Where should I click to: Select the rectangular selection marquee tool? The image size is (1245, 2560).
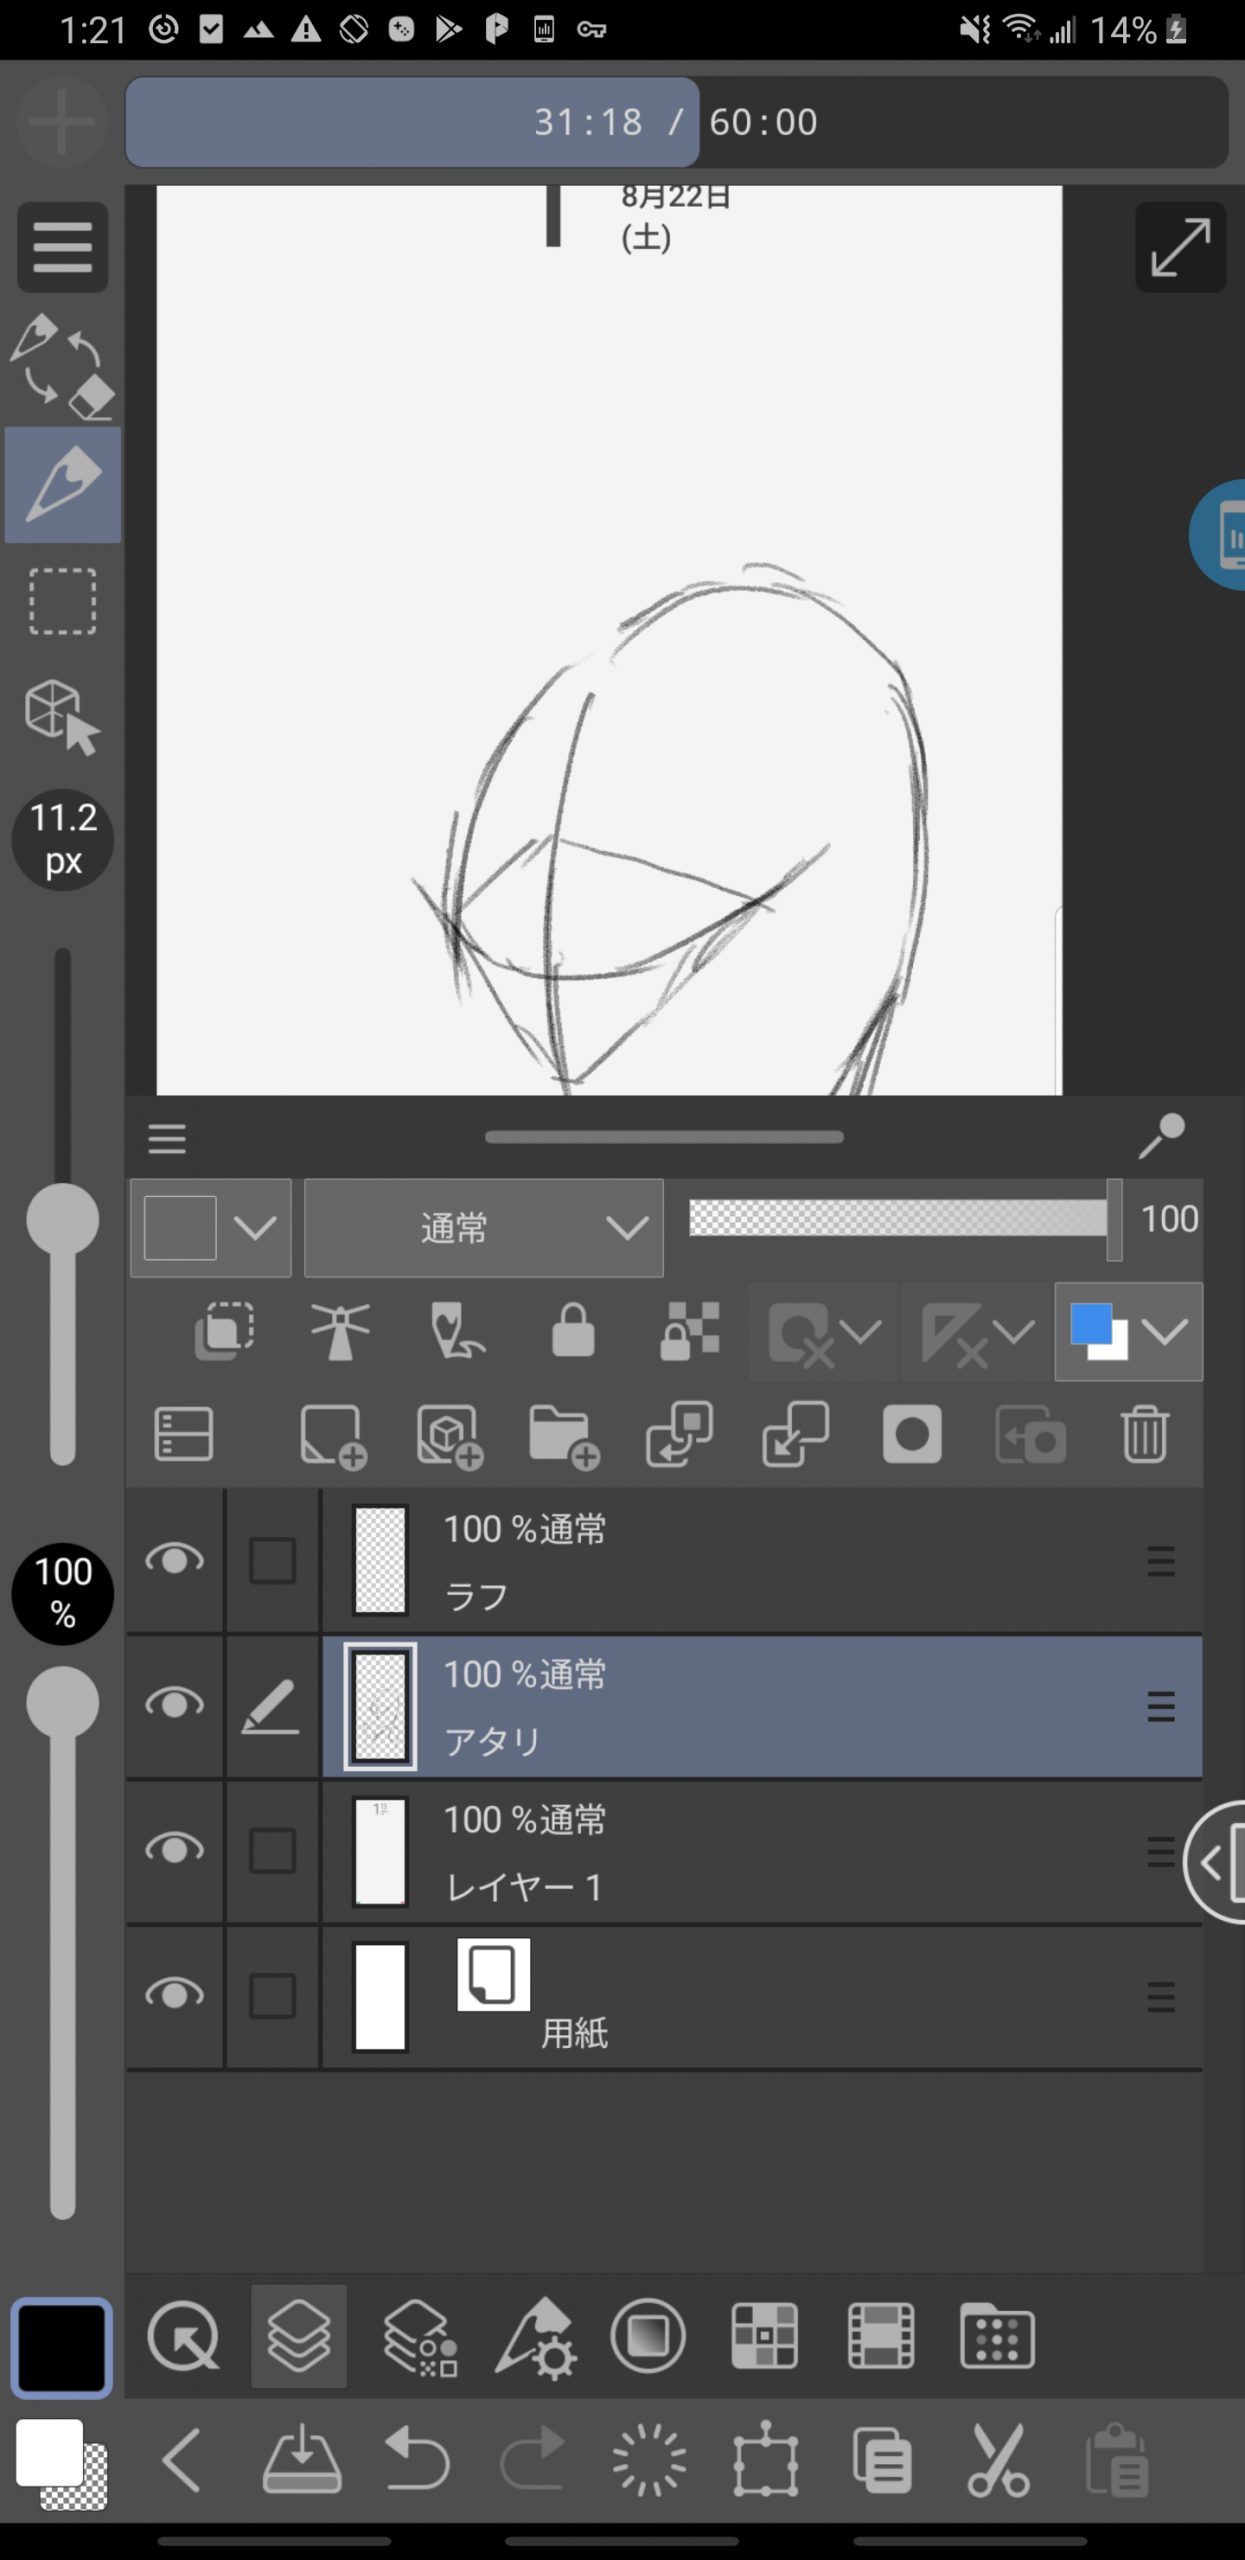[x=62, y=602]
